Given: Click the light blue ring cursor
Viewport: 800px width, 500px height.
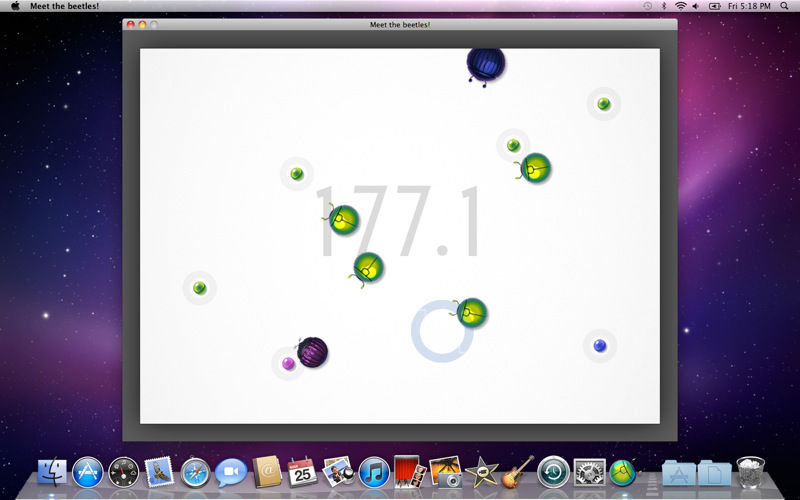Looking at the screenshot, I should click(440, 331).
